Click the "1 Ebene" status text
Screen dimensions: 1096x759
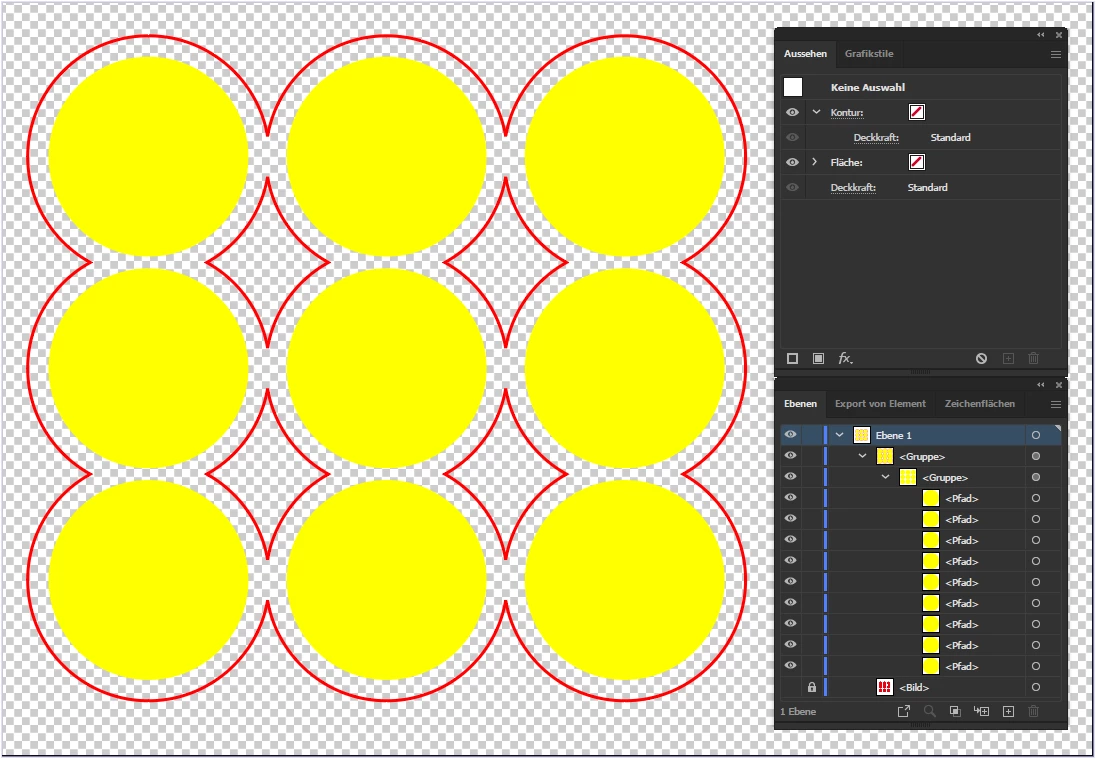click(798, 711)
